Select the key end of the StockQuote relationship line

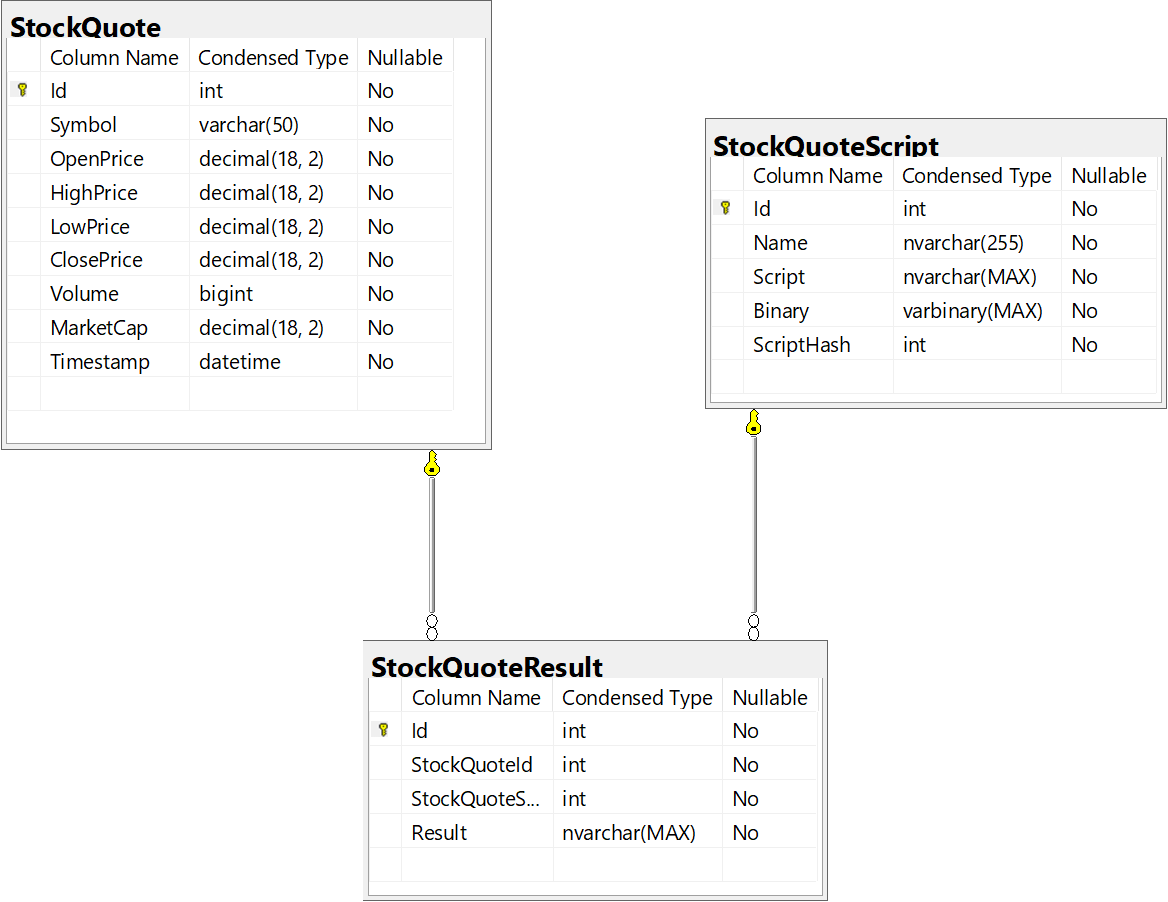(x=432, y=465)
